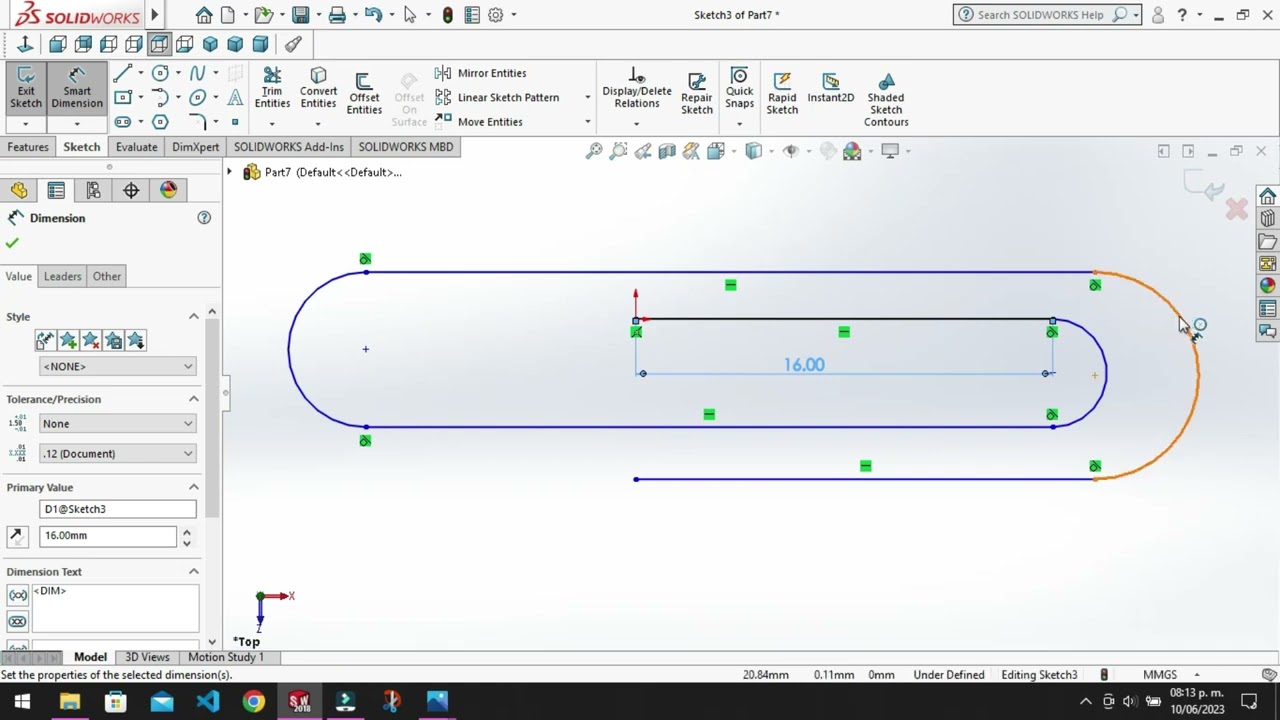Choose the Corner Rectangle tool

(122, 97)
